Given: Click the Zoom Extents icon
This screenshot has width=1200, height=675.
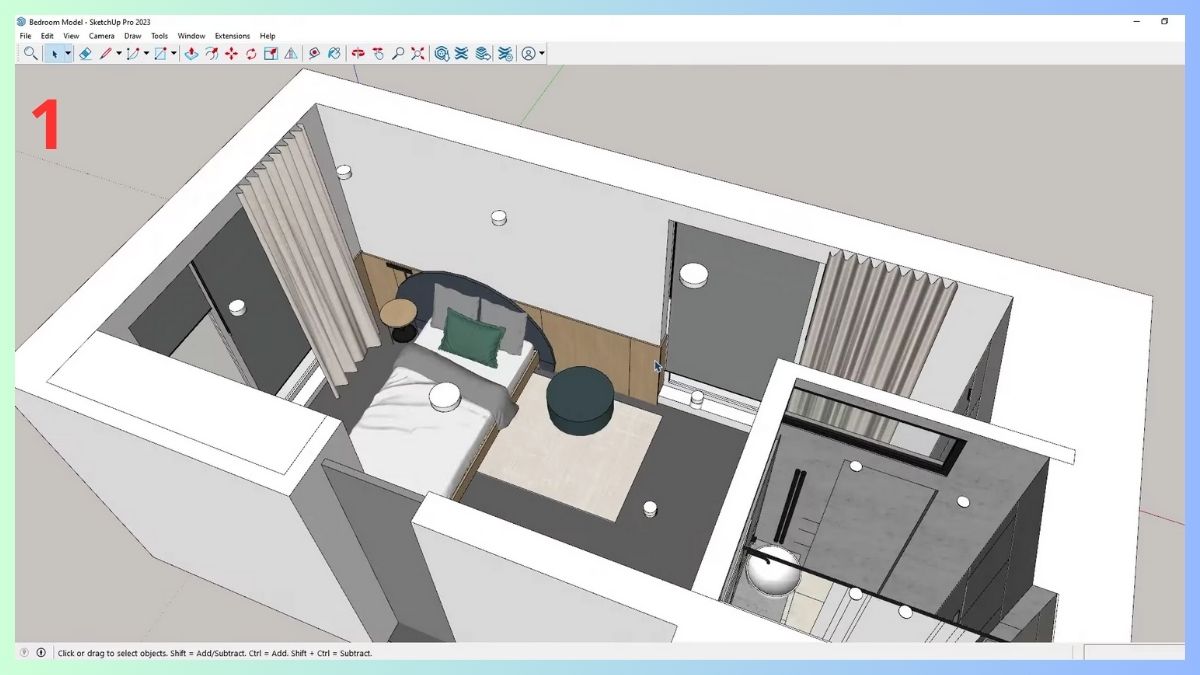Looking at the screenshot, I should [417, 53].
